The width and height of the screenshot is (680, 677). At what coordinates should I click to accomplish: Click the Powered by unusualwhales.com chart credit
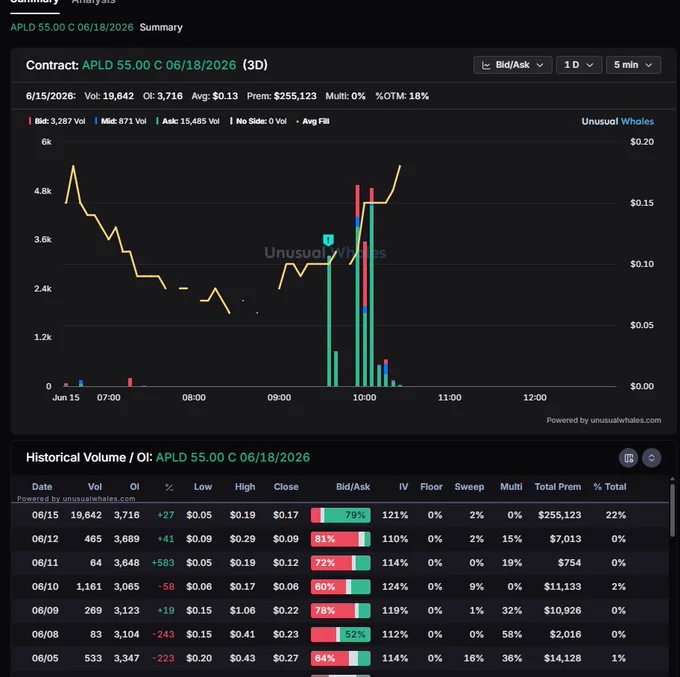[604, 420]
